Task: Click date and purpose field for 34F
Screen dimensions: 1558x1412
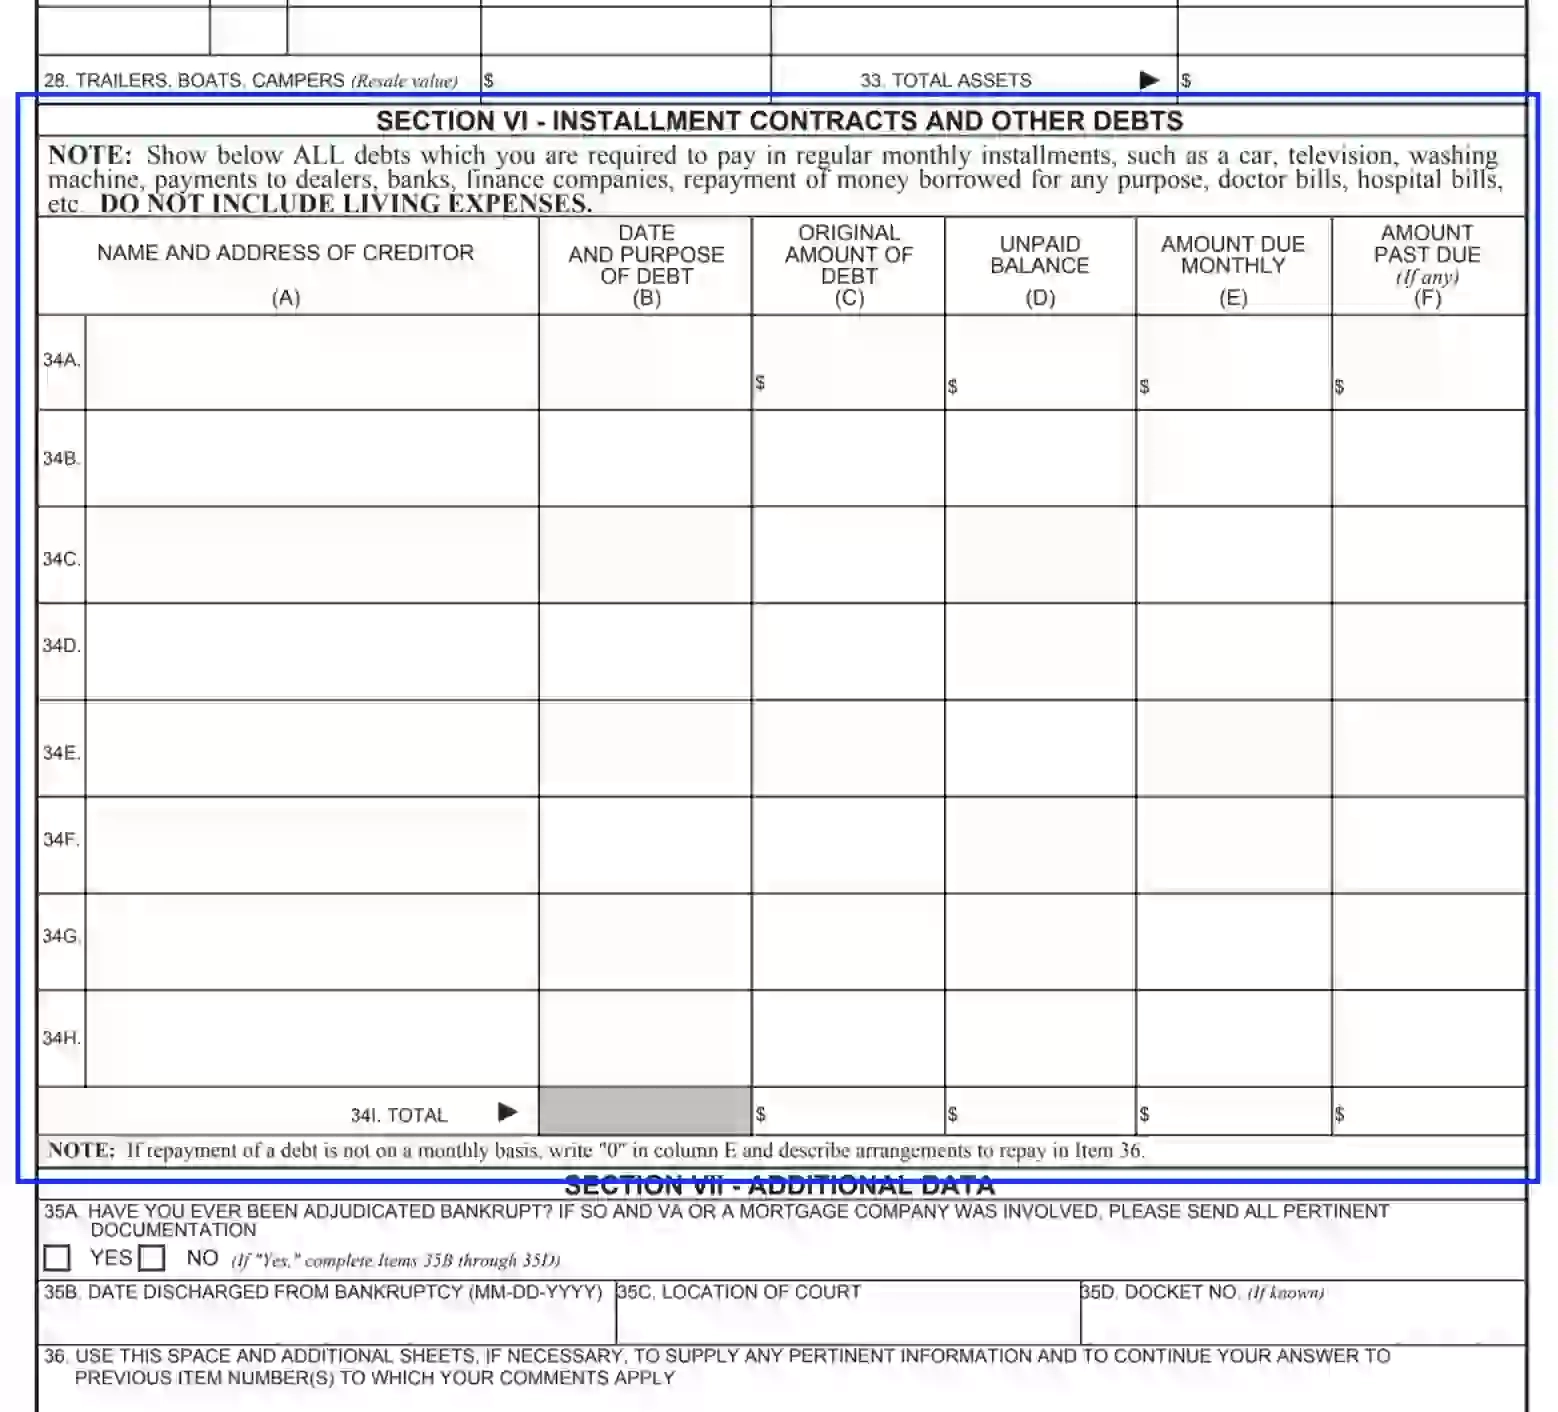Action: tap(645, 845)
